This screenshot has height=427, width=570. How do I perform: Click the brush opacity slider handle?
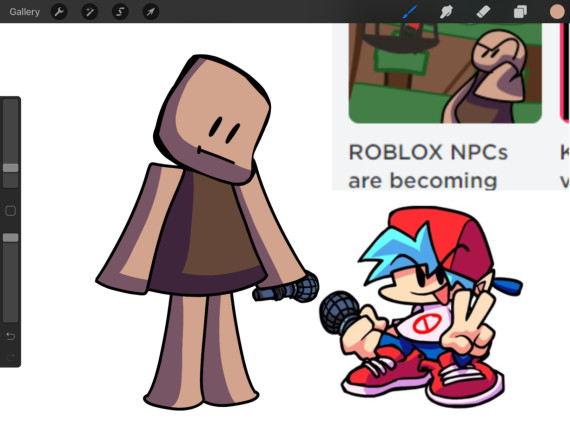[x=11, y=238]
